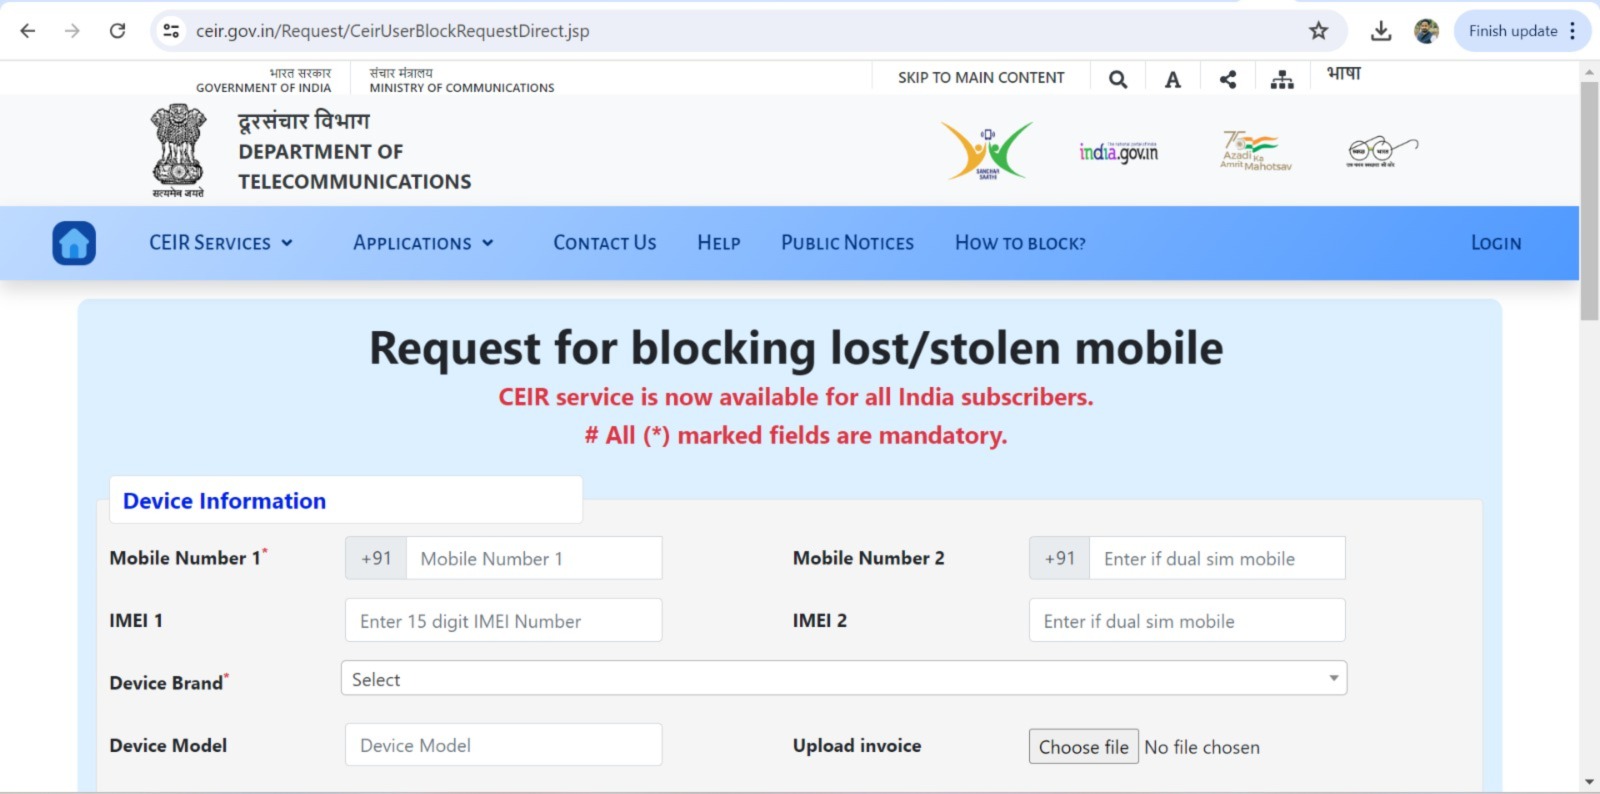
Task: Click the Department of Telecommunications emblem
Action: point(177,147)
